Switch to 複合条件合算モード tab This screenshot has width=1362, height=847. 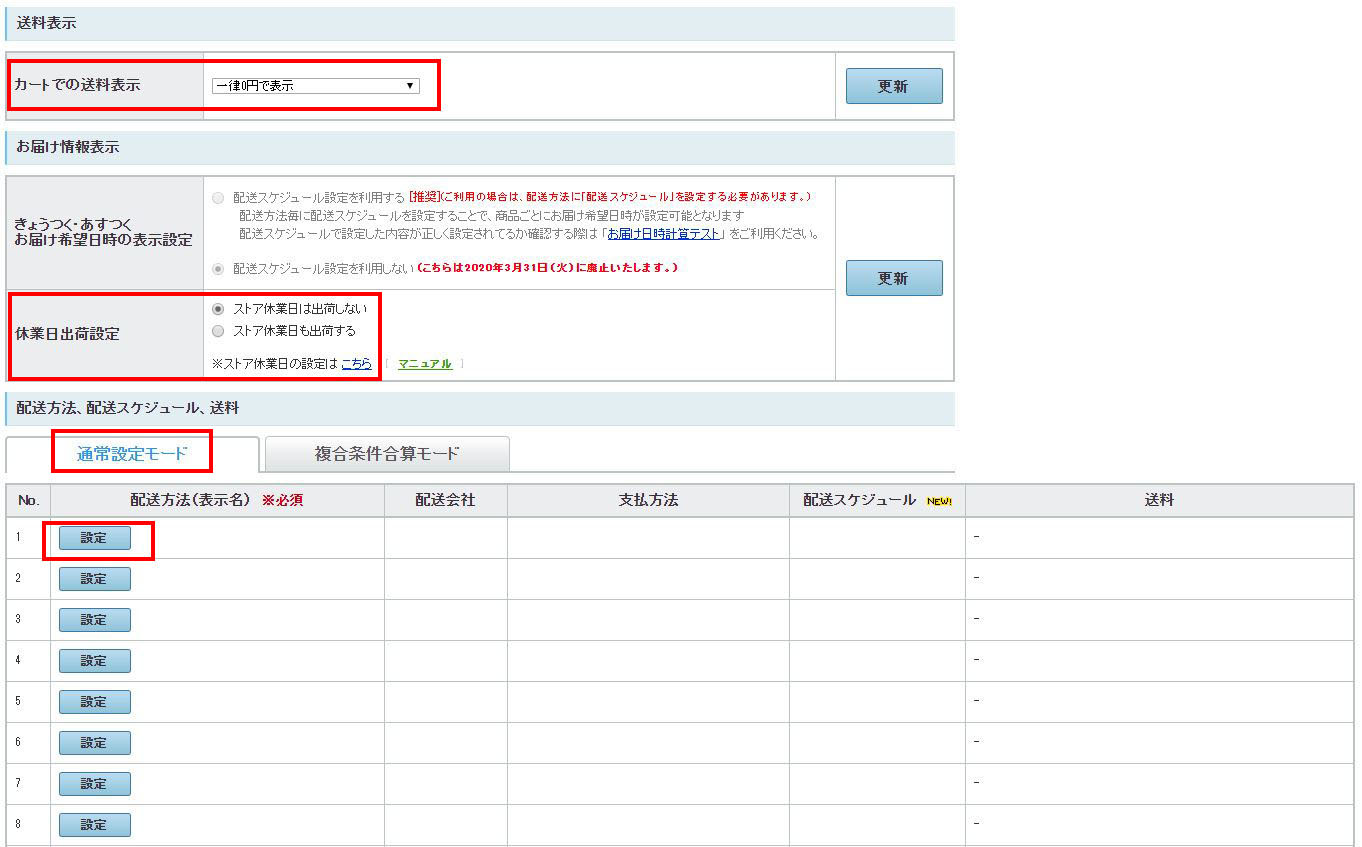(387, 453)
